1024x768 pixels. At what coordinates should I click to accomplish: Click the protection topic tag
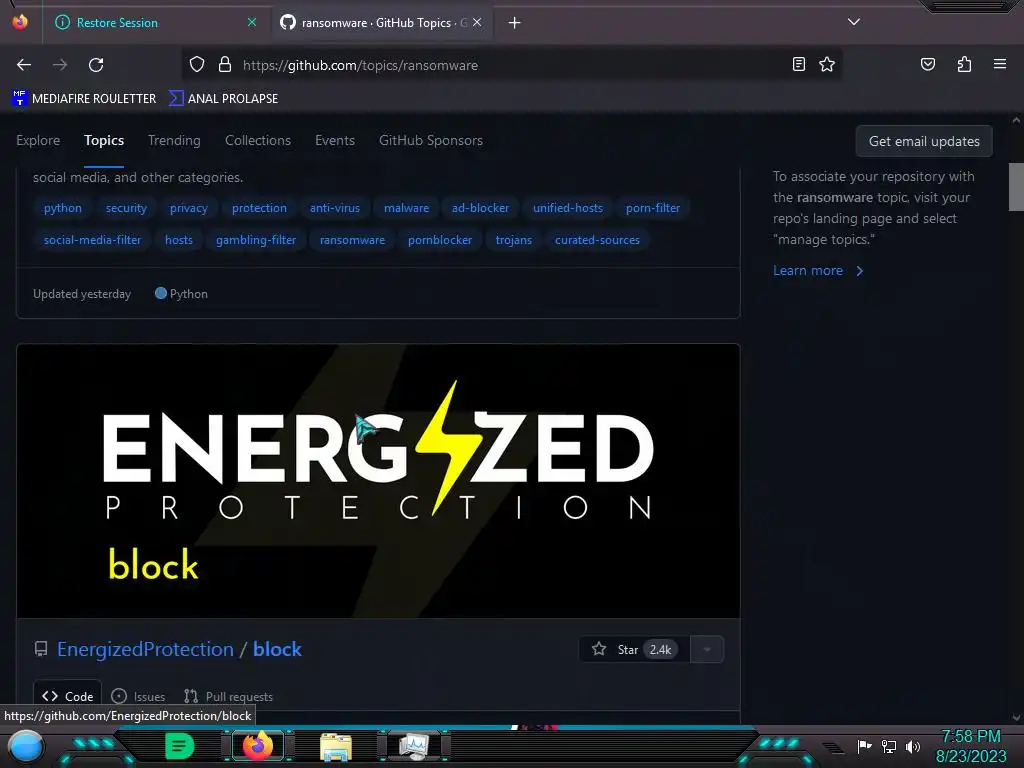coord(259,208)
